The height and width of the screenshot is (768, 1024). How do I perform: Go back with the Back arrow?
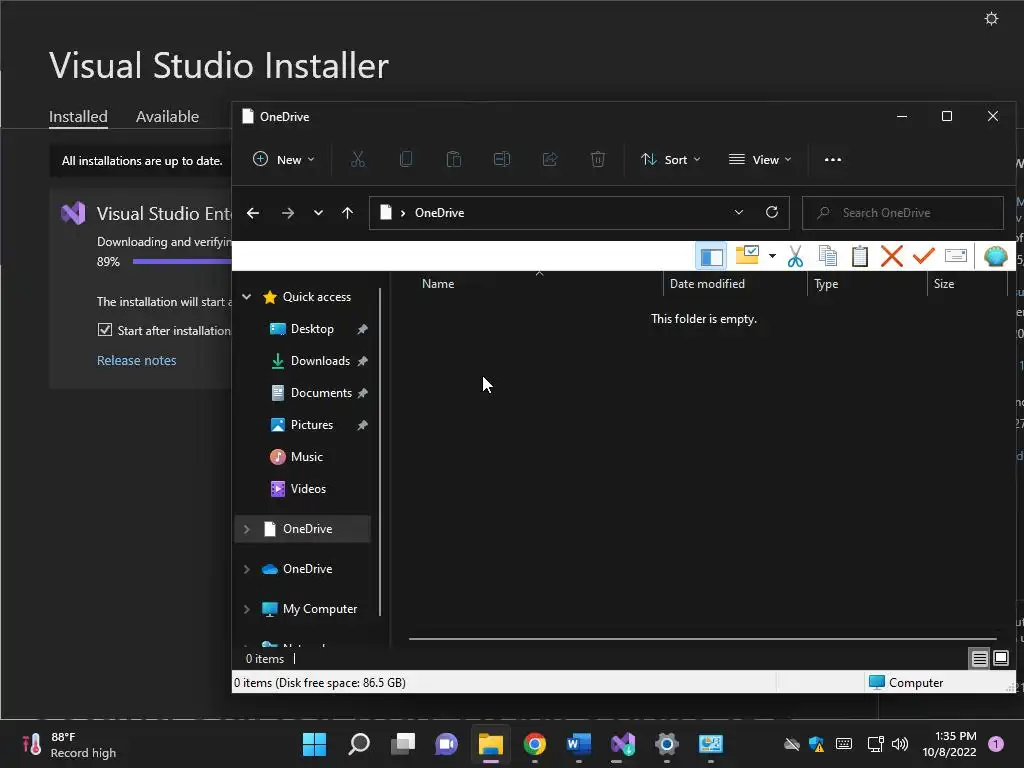[253, 213]
